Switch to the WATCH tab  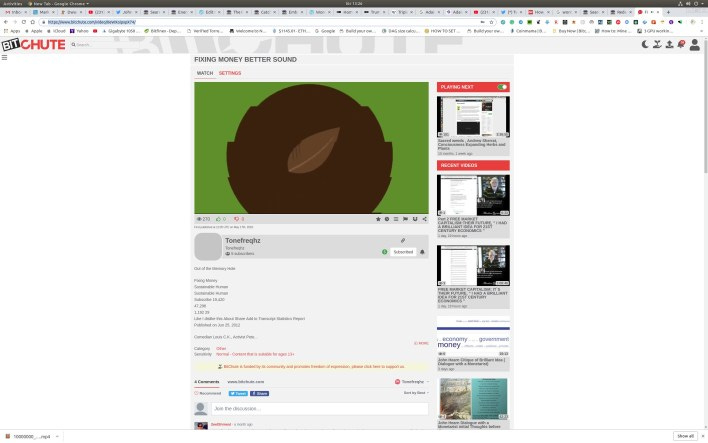coord(205,73)
